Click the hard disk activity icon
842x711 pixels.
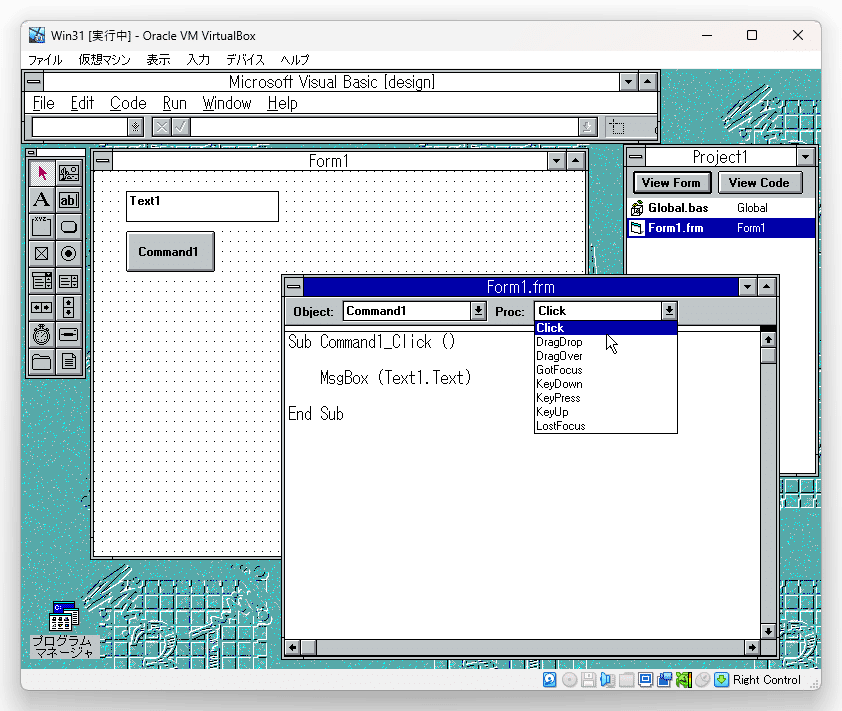pos(549,680)
